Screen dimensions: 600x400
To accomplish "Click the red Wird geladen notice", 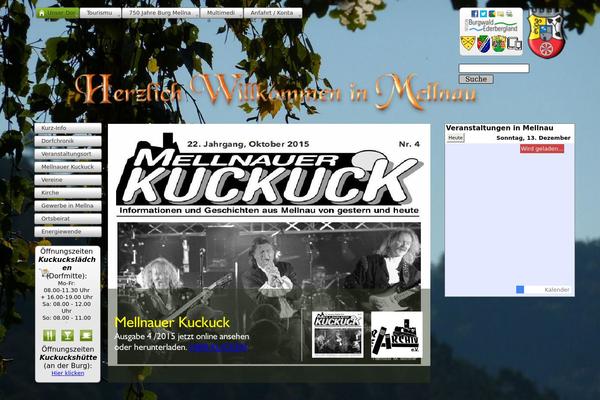I will click(542, 149).
